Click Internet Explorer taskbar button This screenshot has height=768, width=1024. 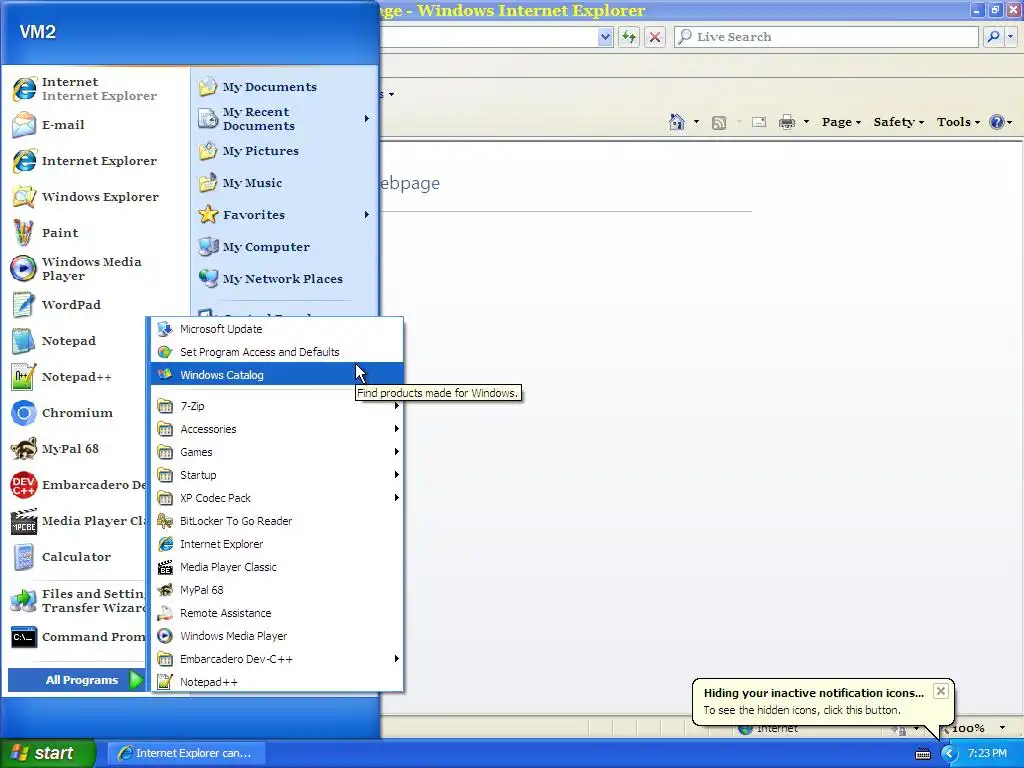(x=186, y=753)
